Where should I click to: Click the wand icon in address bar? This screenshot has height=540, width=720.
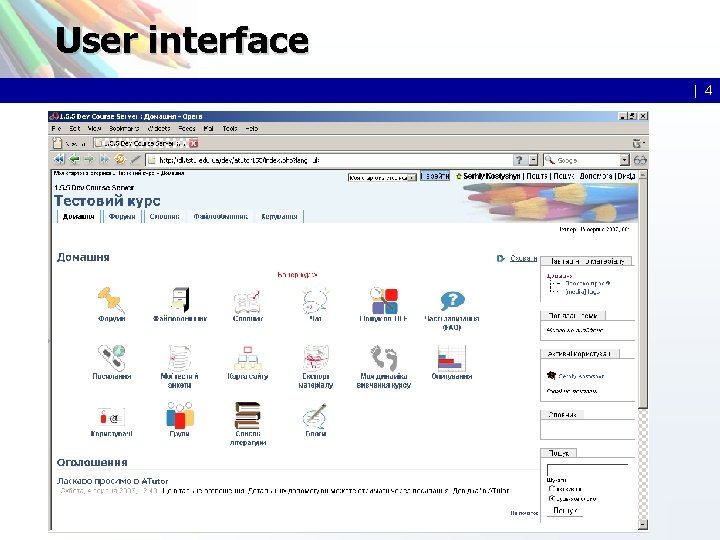[x=135, y=159]
